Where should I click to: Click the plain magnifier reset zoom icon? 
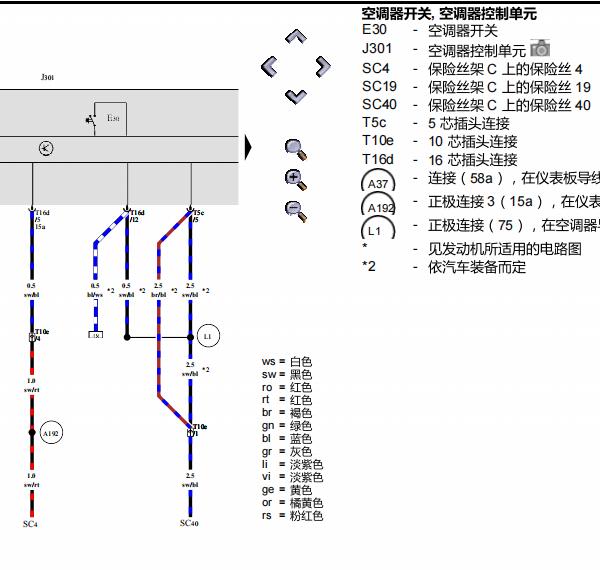pos(296,150)
